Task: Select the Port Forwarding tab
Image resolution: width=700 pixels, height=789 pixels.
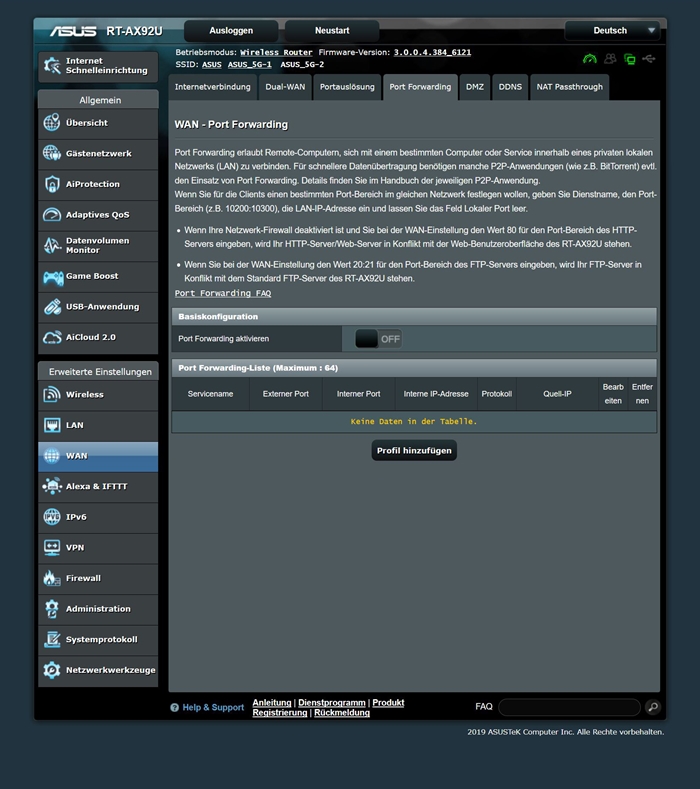Action: click(x=420, y=87)
